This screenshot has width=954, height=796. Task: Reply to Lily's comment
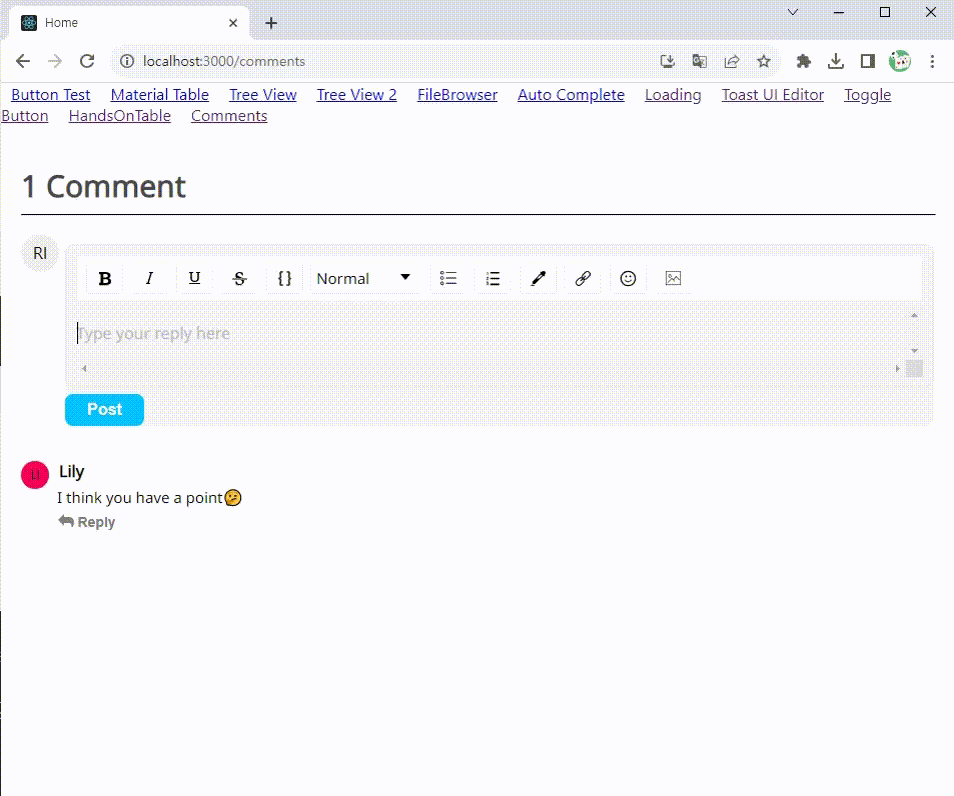(x=87, y=522)
